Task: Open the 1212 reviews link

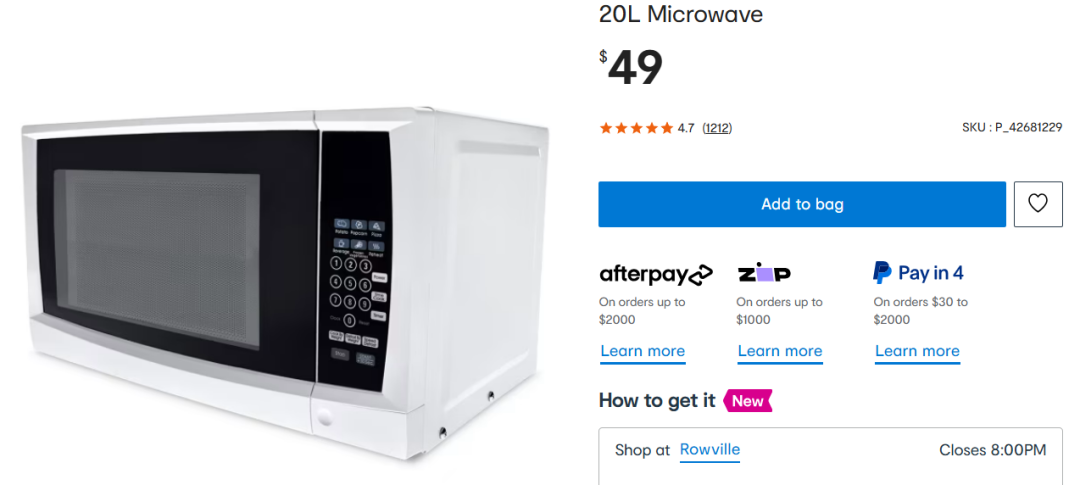Action: tap(717, 128)
